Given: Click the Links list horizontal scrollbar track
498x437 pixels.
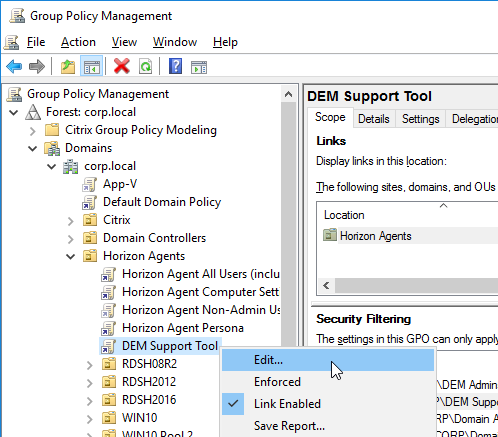Looking at the screenshot, I should point(416,286).
